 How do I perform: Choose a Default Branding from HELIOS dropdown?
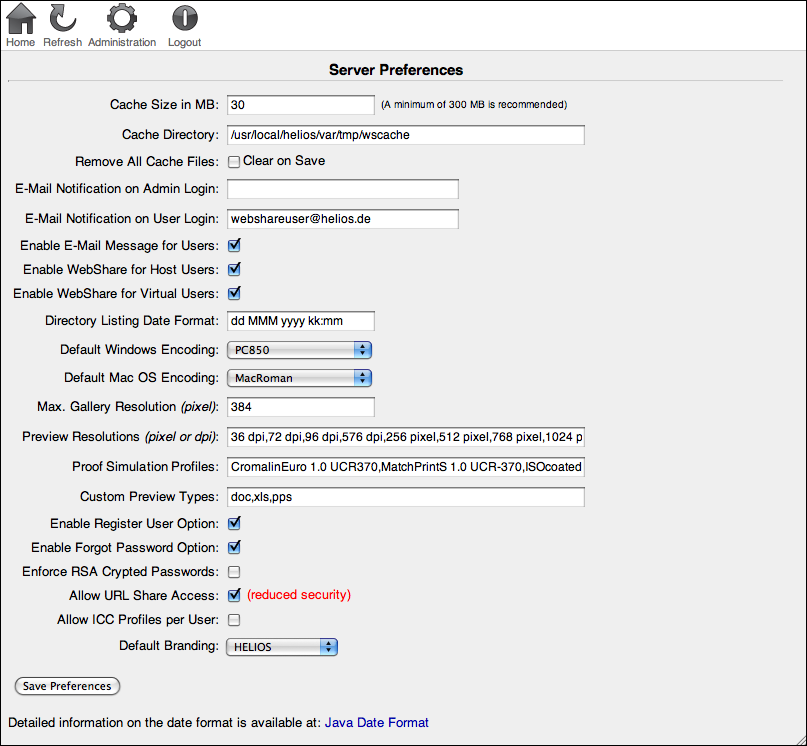282,647
